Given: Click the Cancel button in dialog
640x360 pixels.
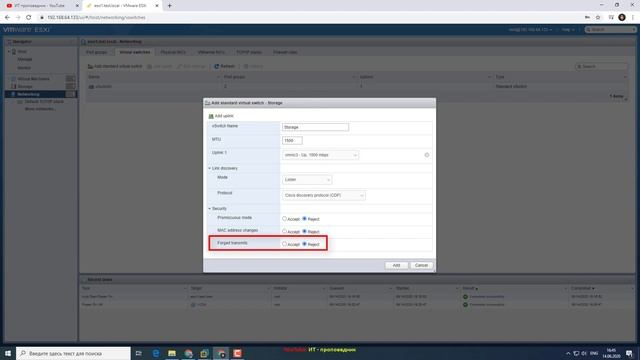Looking at the screenshot, I should (x=421, y=265).
